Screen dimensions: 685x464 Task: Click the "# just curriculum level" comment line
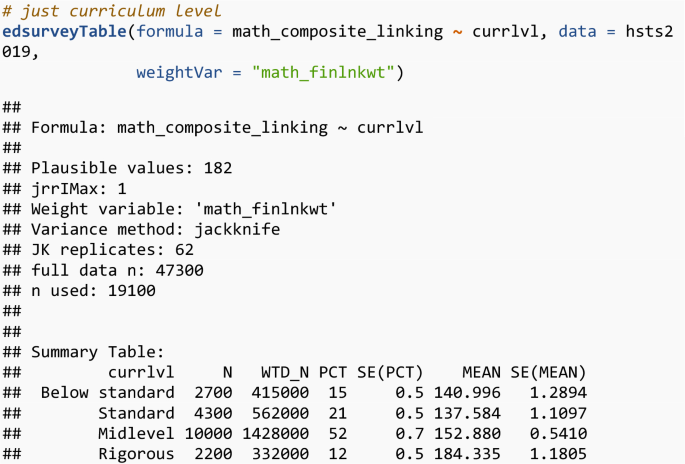[112, 11]
